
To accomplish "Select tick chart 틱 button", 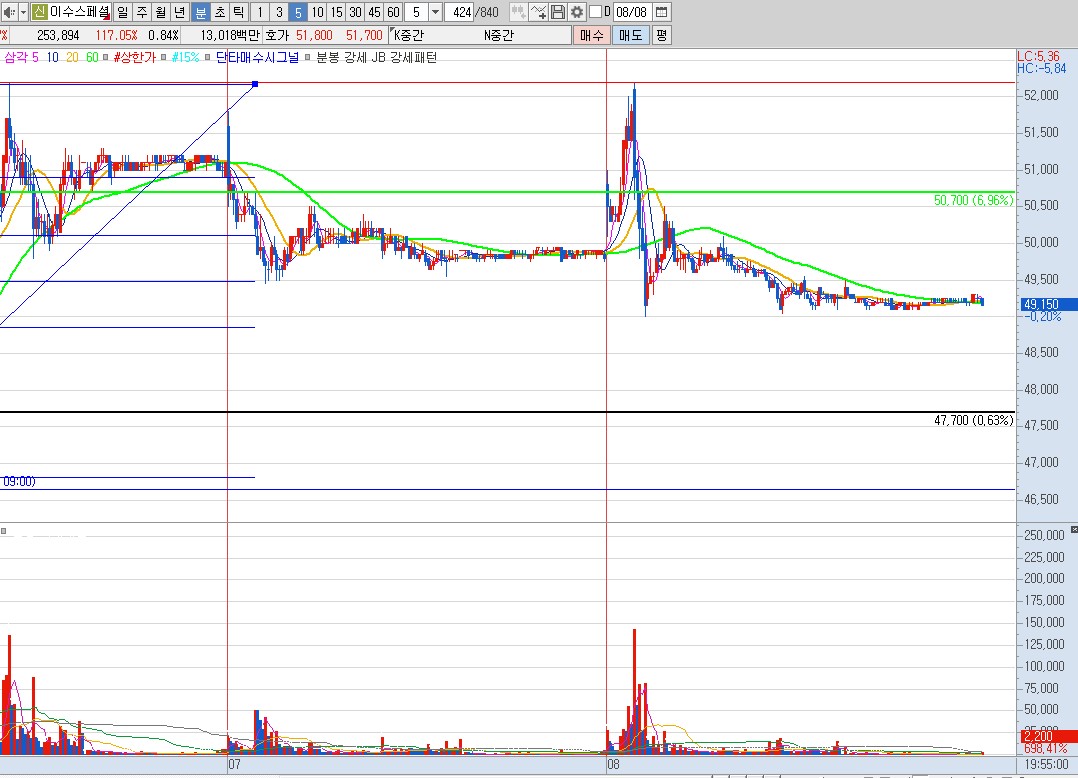I will click(x=239, y=12).
